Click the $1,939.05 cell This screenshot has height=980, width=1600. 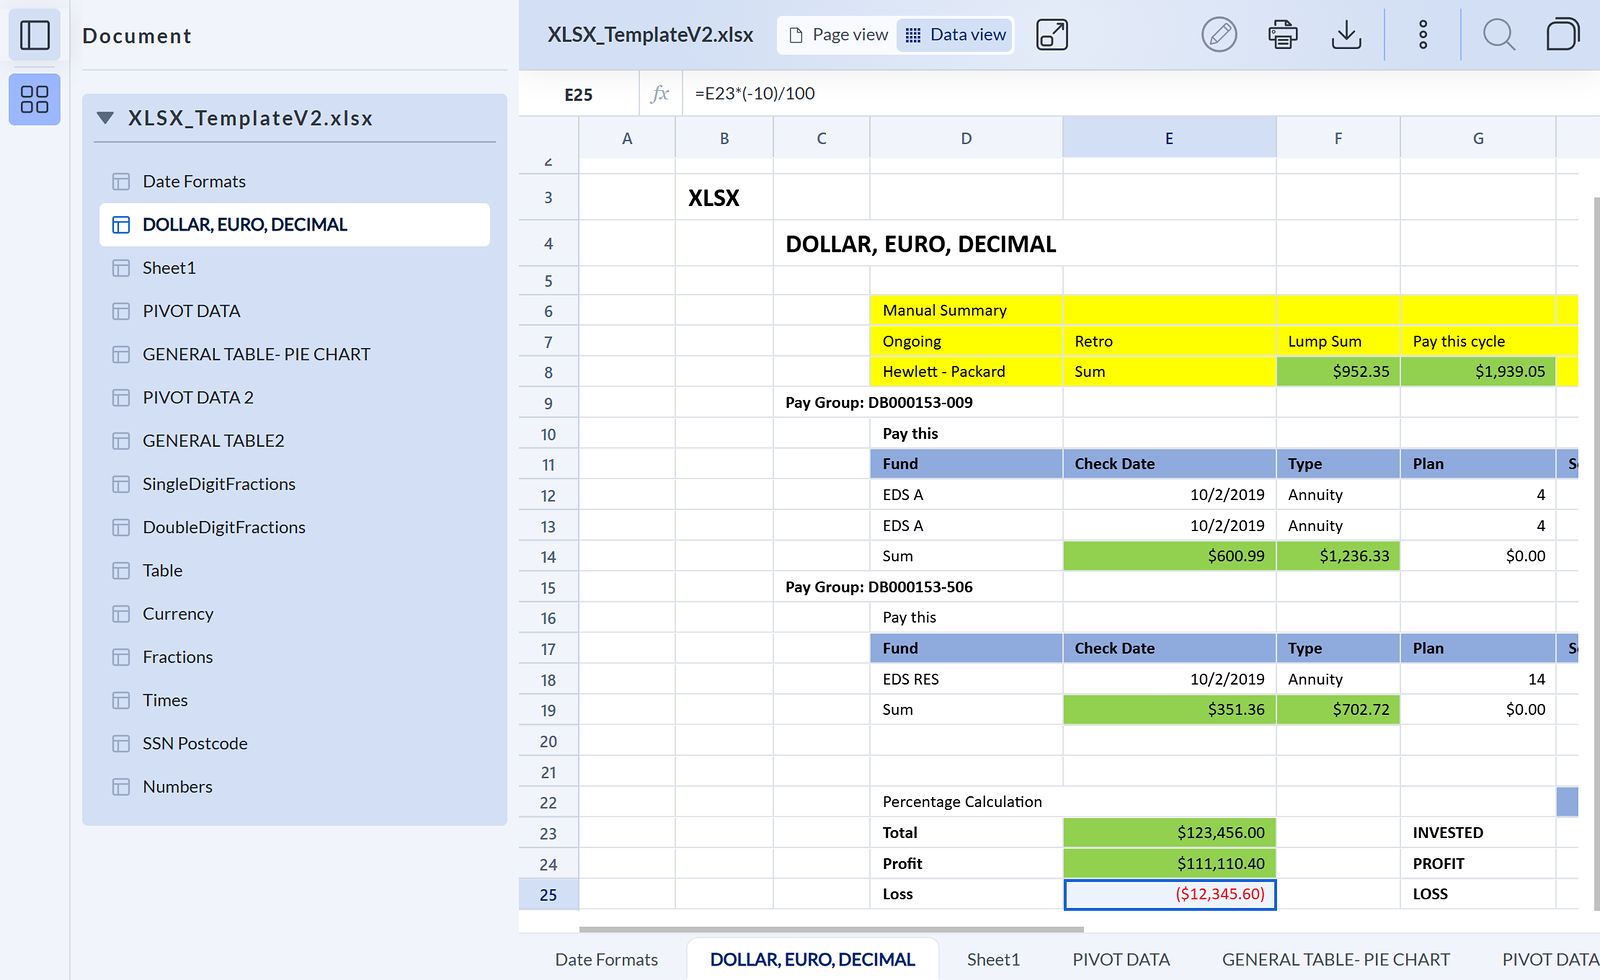[x=1478, y=372]
